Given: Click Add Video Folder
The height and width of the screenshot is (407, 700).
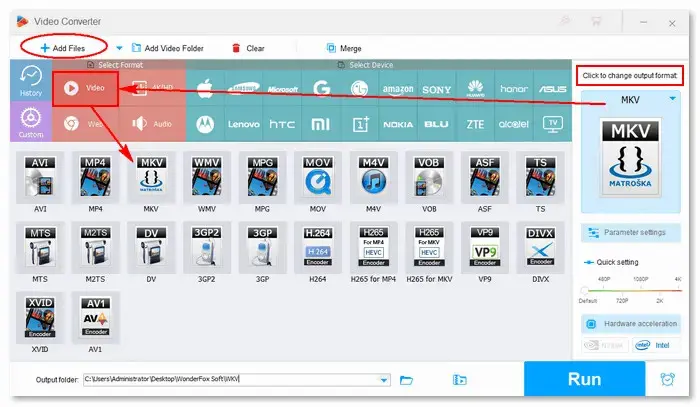Looking at the screenshot, I should (168, 48).
